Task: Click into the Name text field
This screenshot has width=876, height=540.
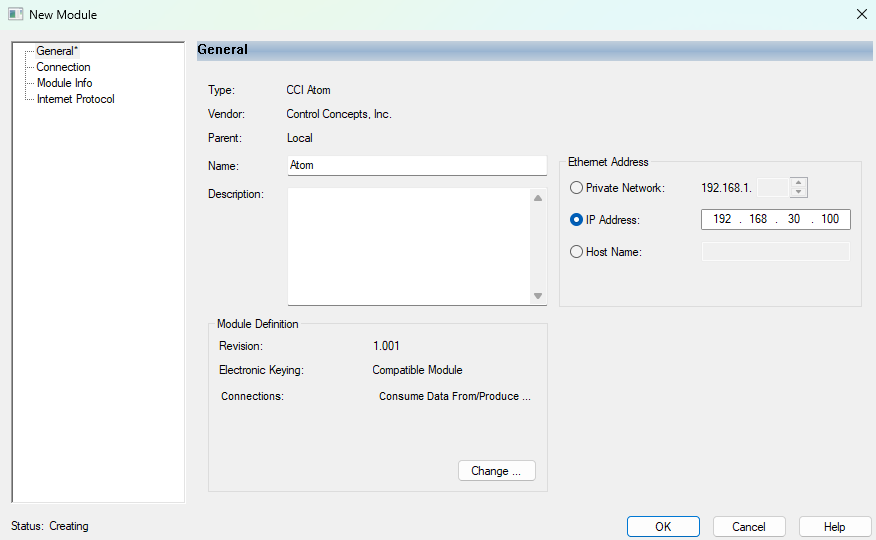Action: 417,165
